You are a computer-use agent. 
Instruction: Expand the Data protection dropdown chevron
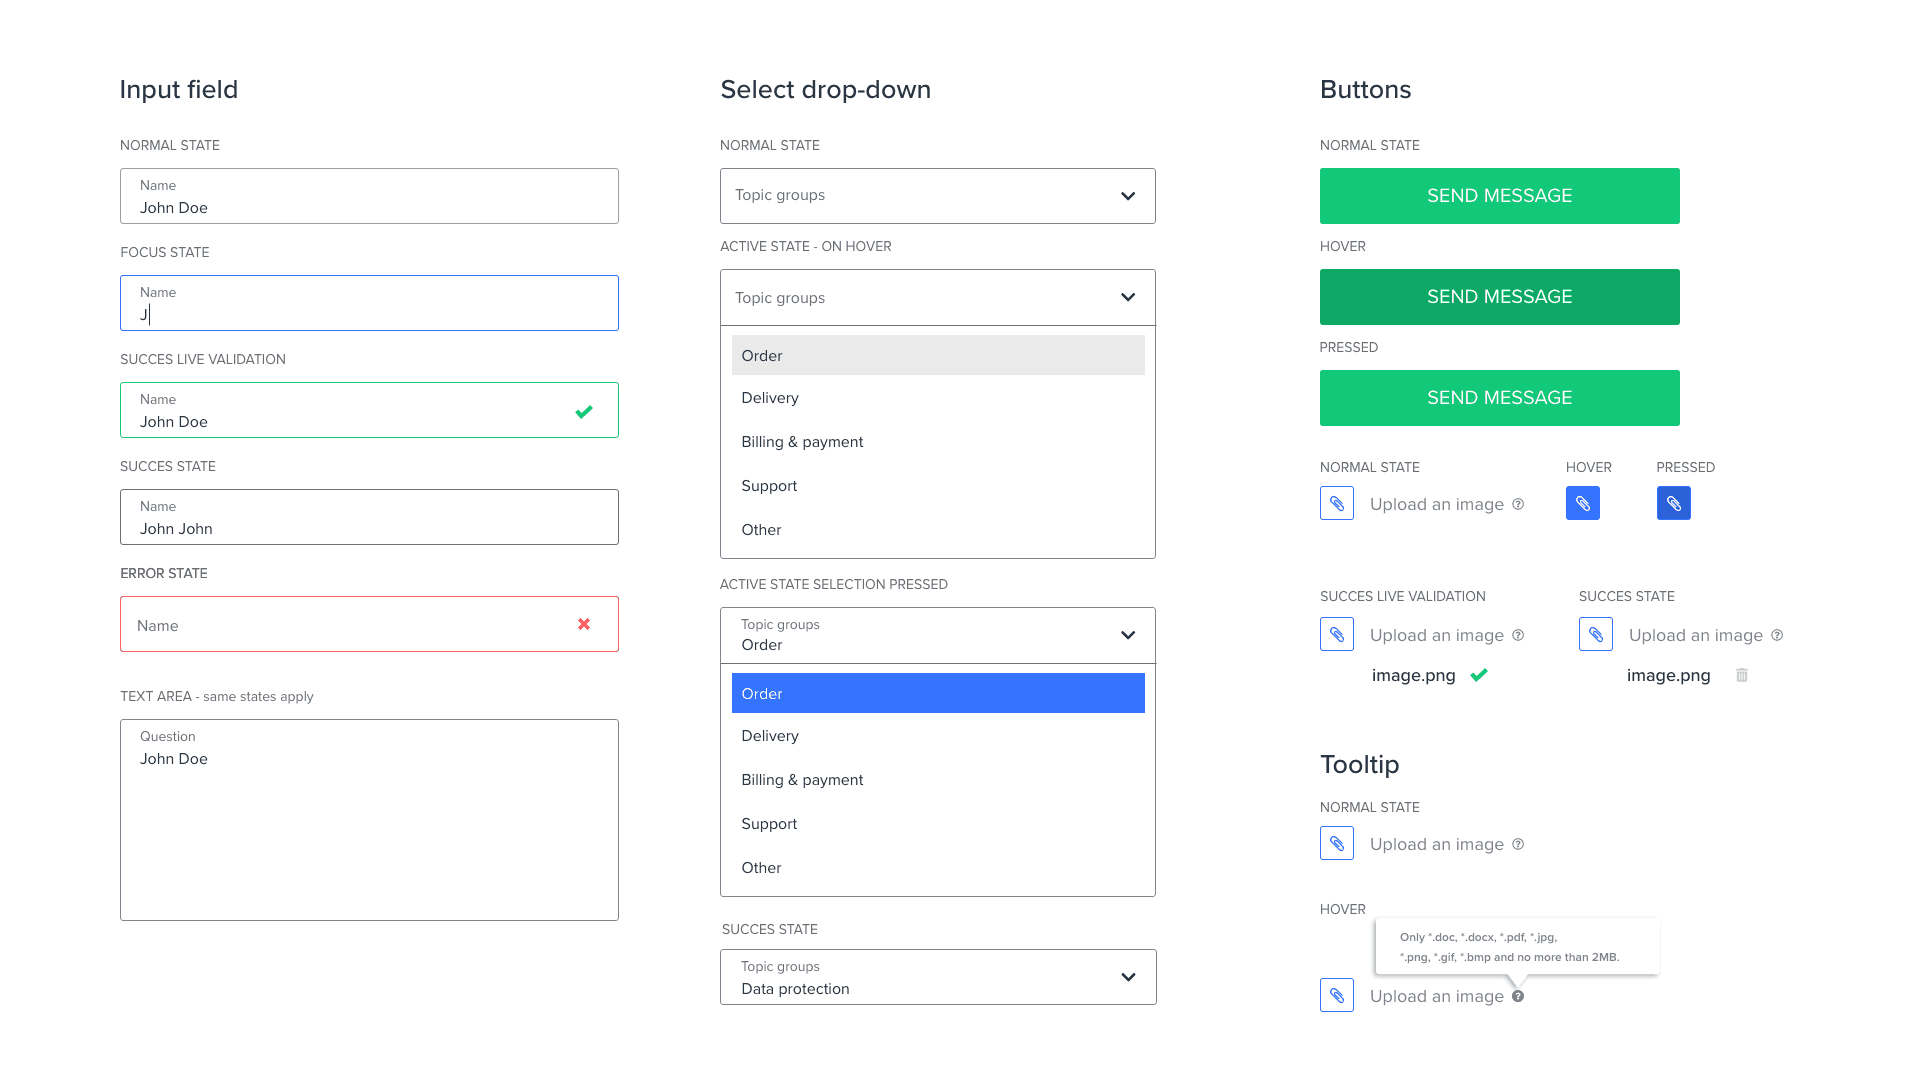[x=1128, y=977]
